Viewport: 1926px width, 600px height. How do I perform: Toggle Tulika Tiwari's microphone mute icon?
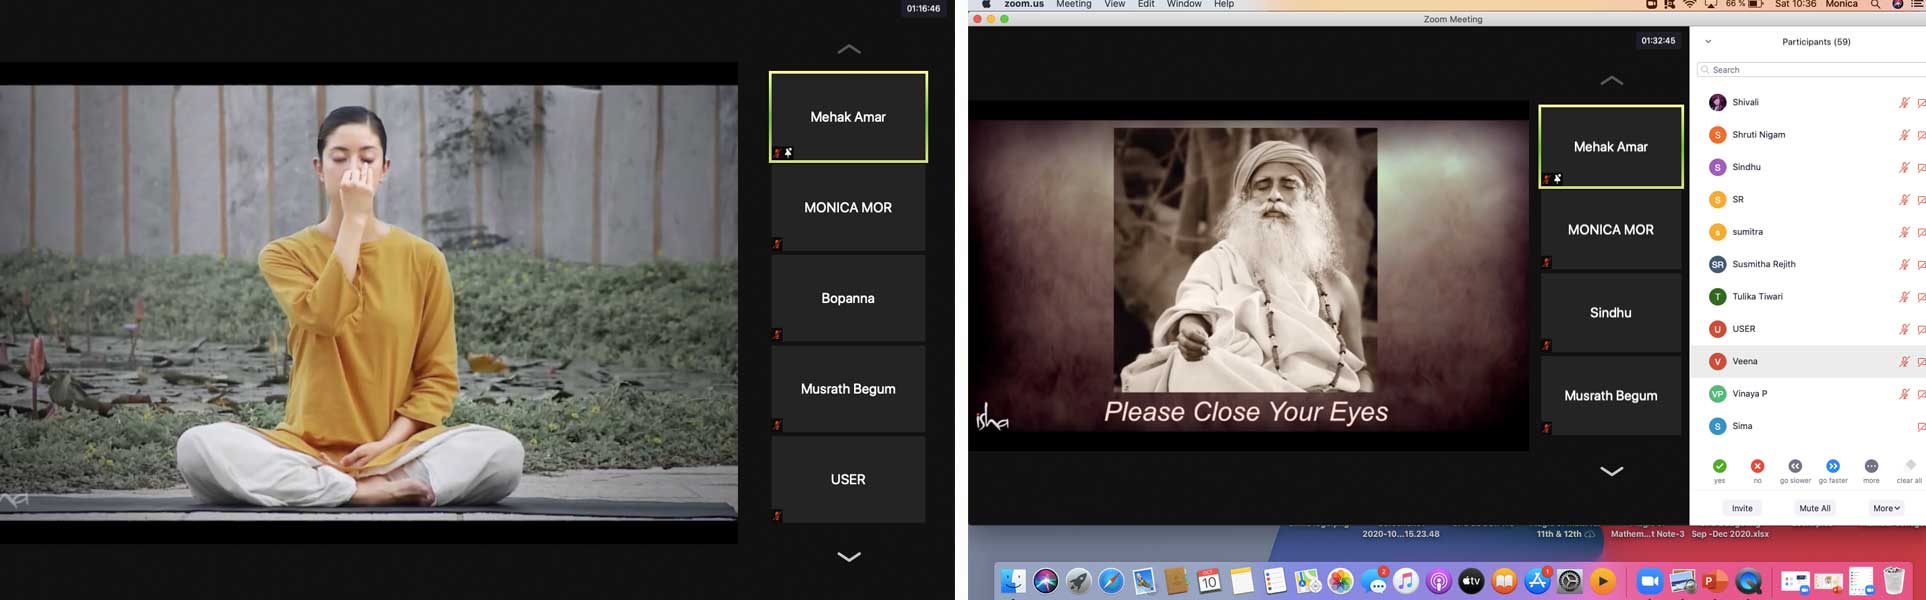pos(1904,297)
